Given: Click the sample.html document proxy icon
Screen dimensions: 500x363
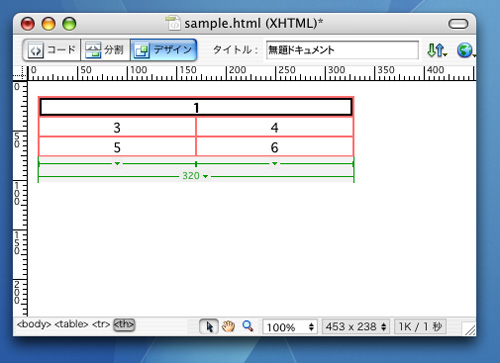Looking at the screenshot, I should tap(173, 23).
